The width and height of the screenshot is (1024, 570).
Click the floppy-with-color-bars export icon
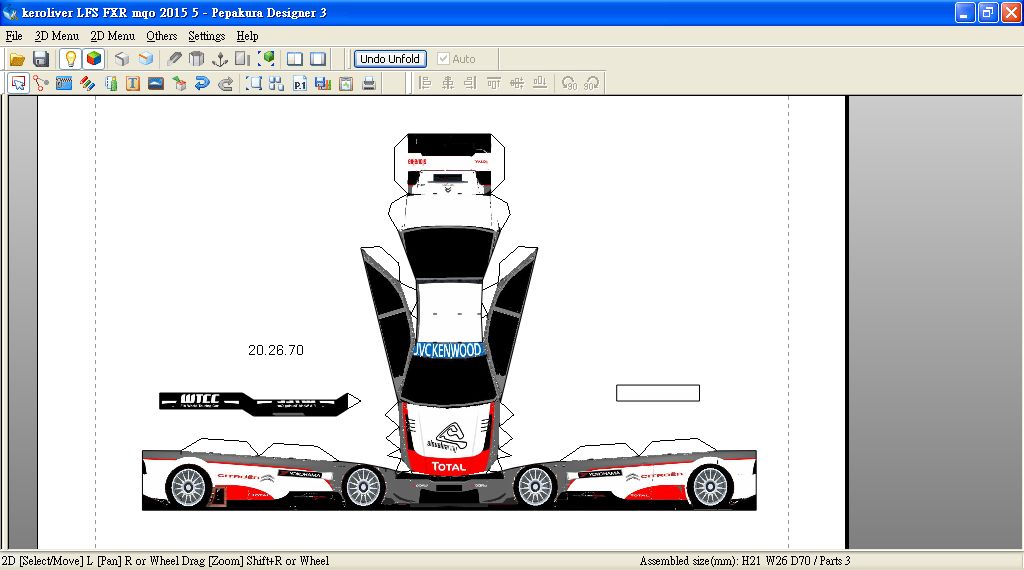(x=323, y=84)
